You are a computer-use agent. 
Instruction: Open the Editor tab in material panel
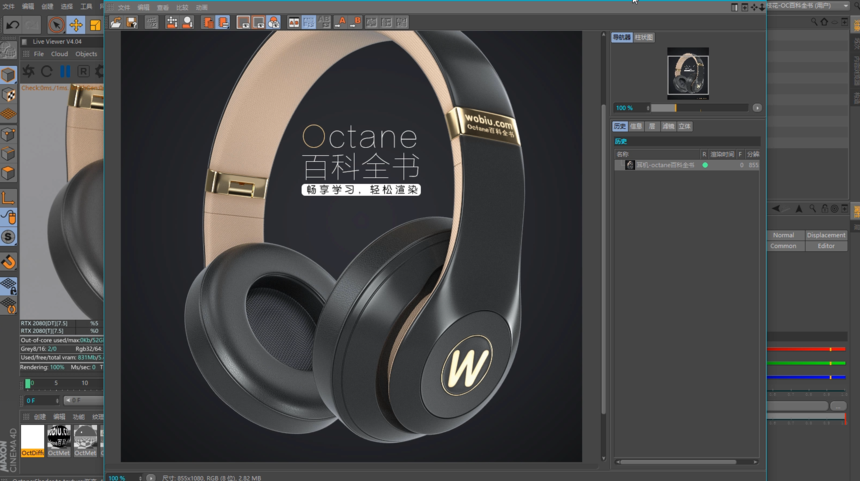point(826,246)
